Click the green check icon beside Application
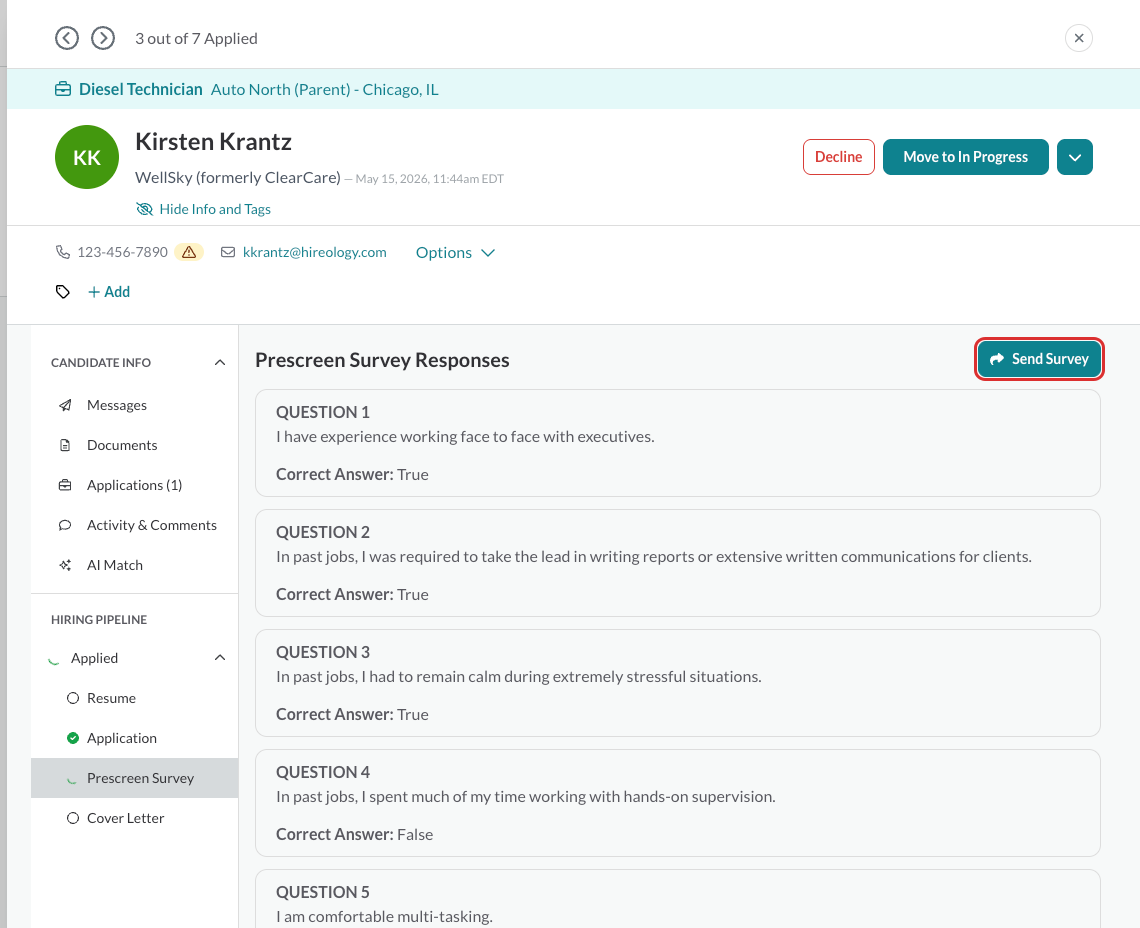Viewport: 1140px width, 928px height. point(73,738)
